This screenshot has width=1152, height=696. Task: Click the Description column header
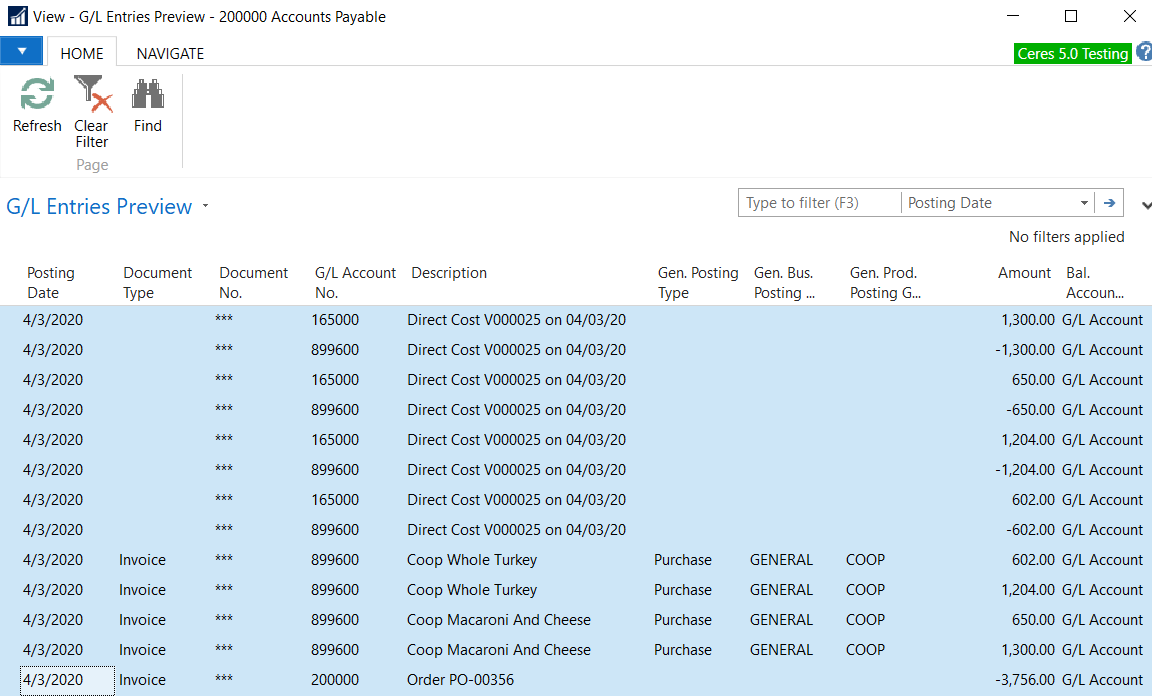coord(449,273)
